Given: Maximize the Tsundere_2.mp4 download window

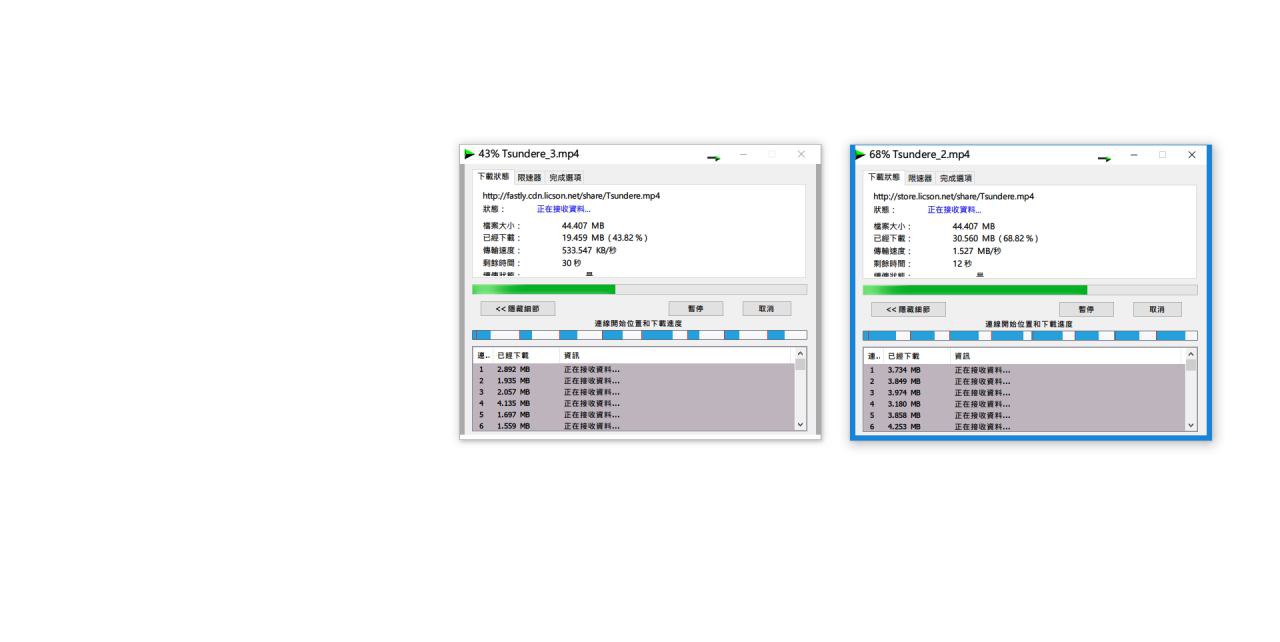Looking at the screenshot, I should click(x=1162, y=155).
